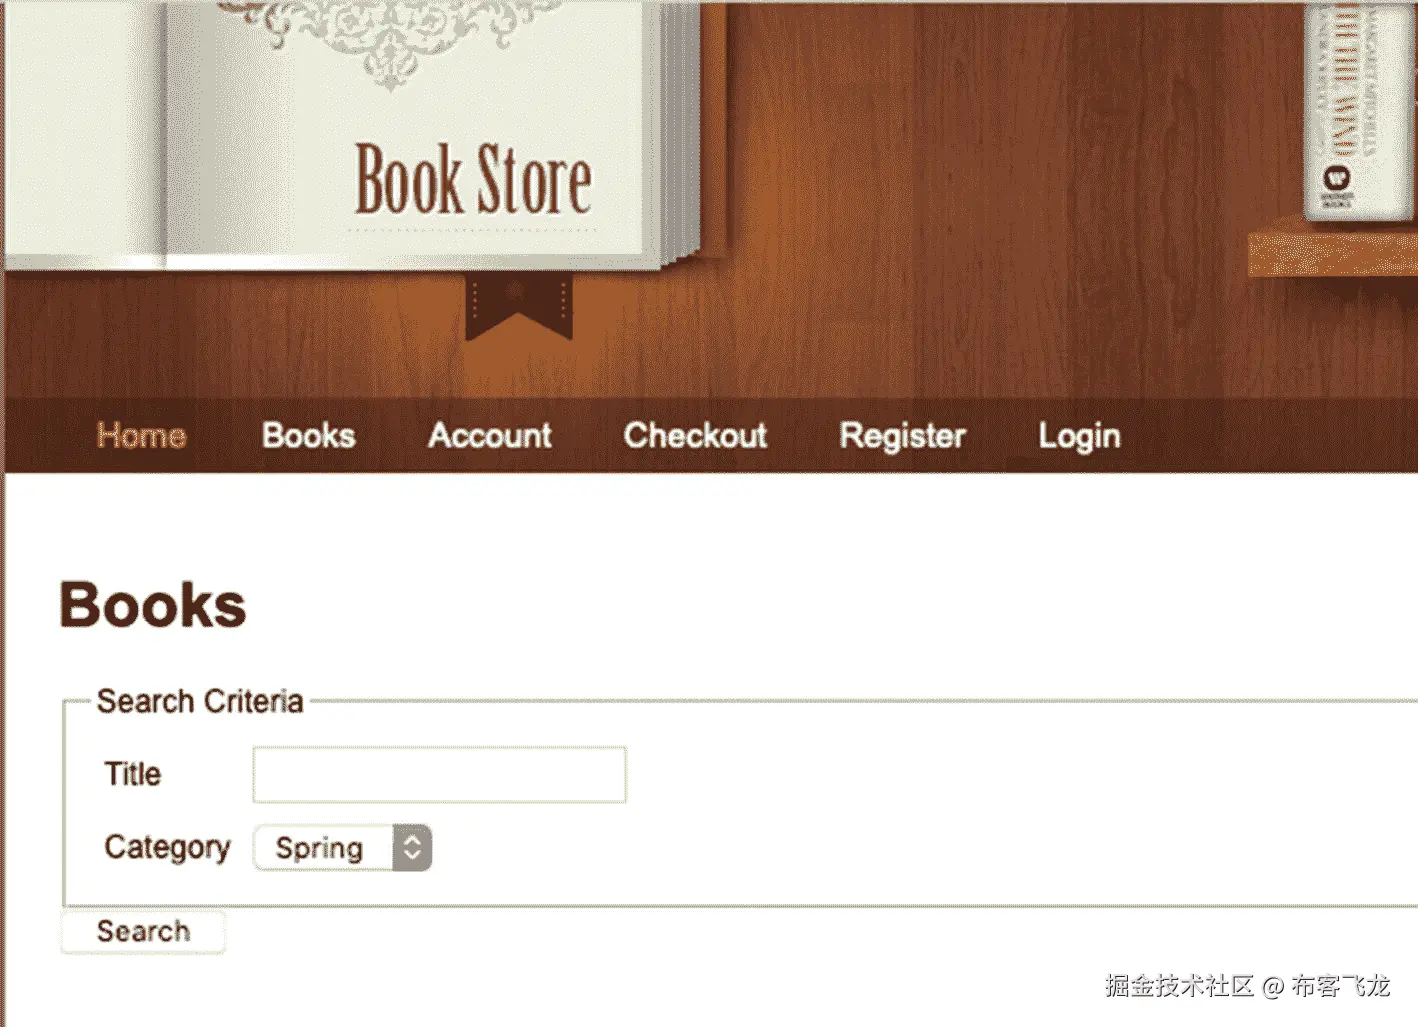This screenshot has width=1418, height=1027.
Task: Open the Login link
Action: (1079, 436)
